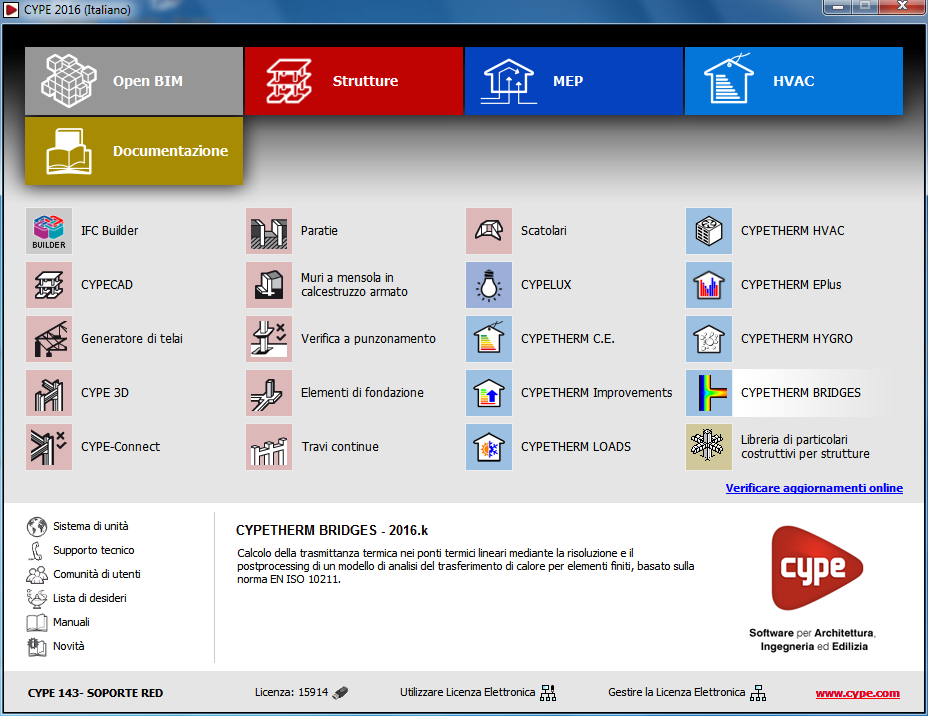Minimize the CYPE 2016 window

click(837, 7)
